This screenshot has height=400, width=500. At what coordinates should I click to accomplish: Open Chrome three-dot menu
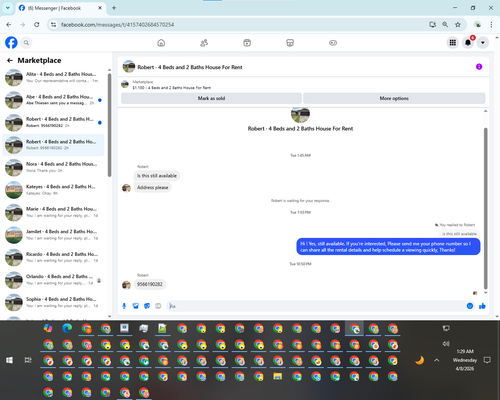[491, 25]
